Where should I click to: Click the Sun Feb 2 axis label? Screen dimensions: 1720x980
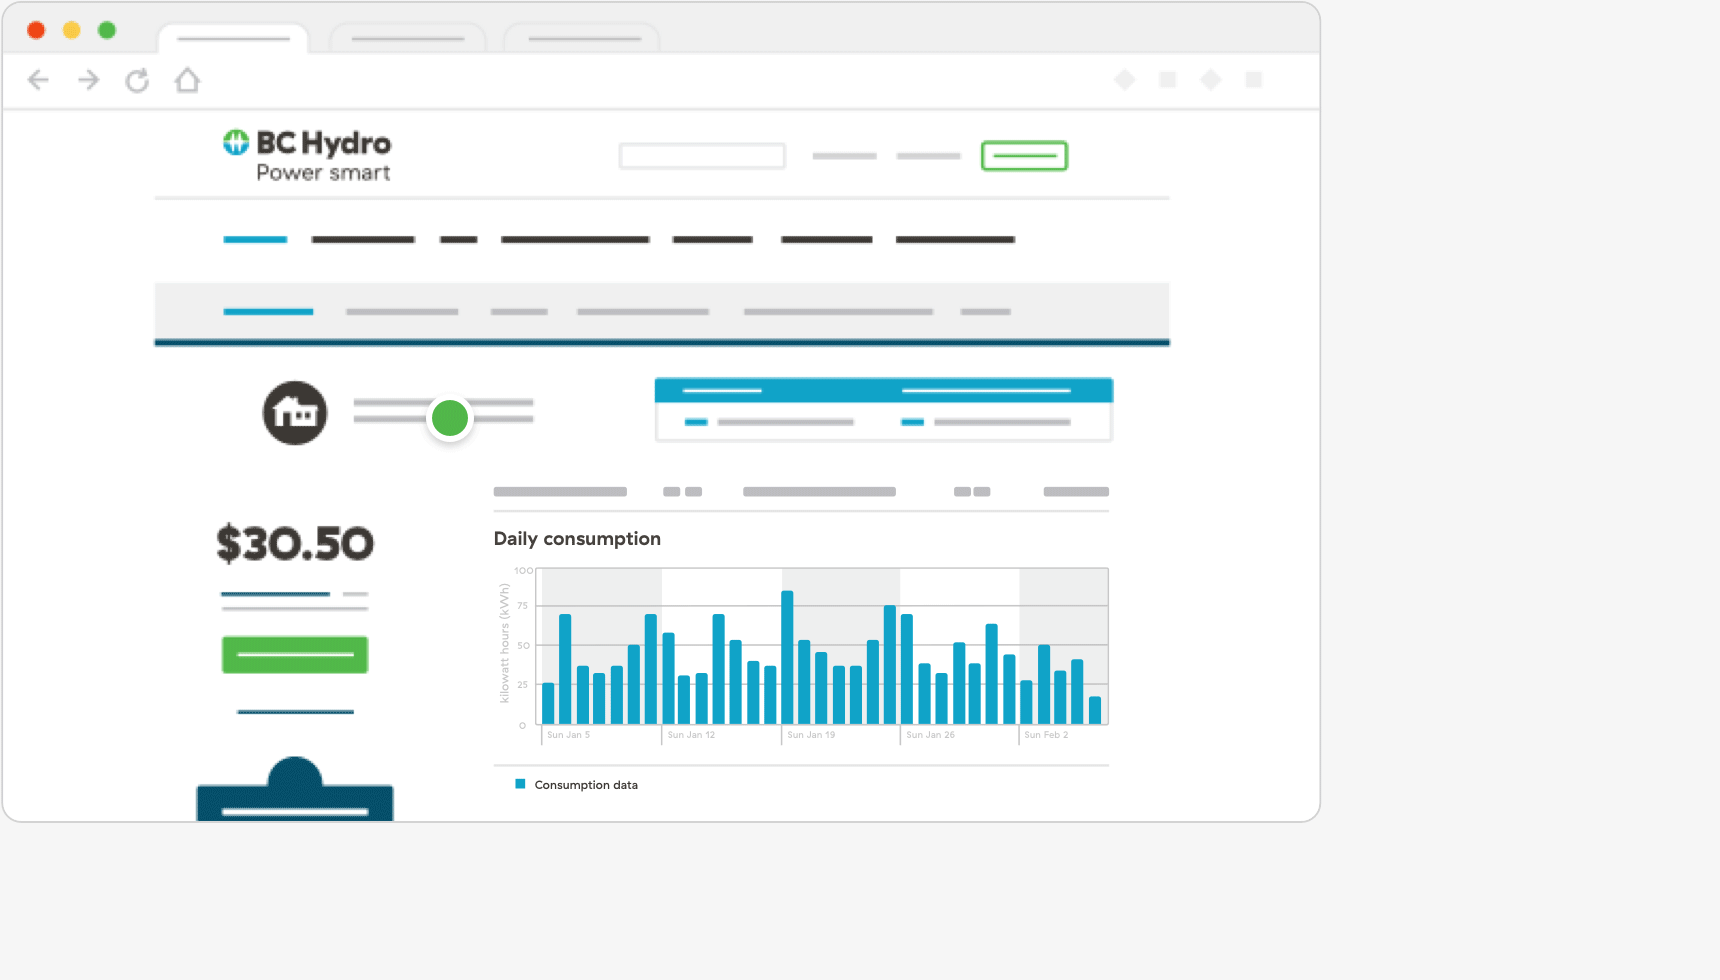coord(1046,735)
